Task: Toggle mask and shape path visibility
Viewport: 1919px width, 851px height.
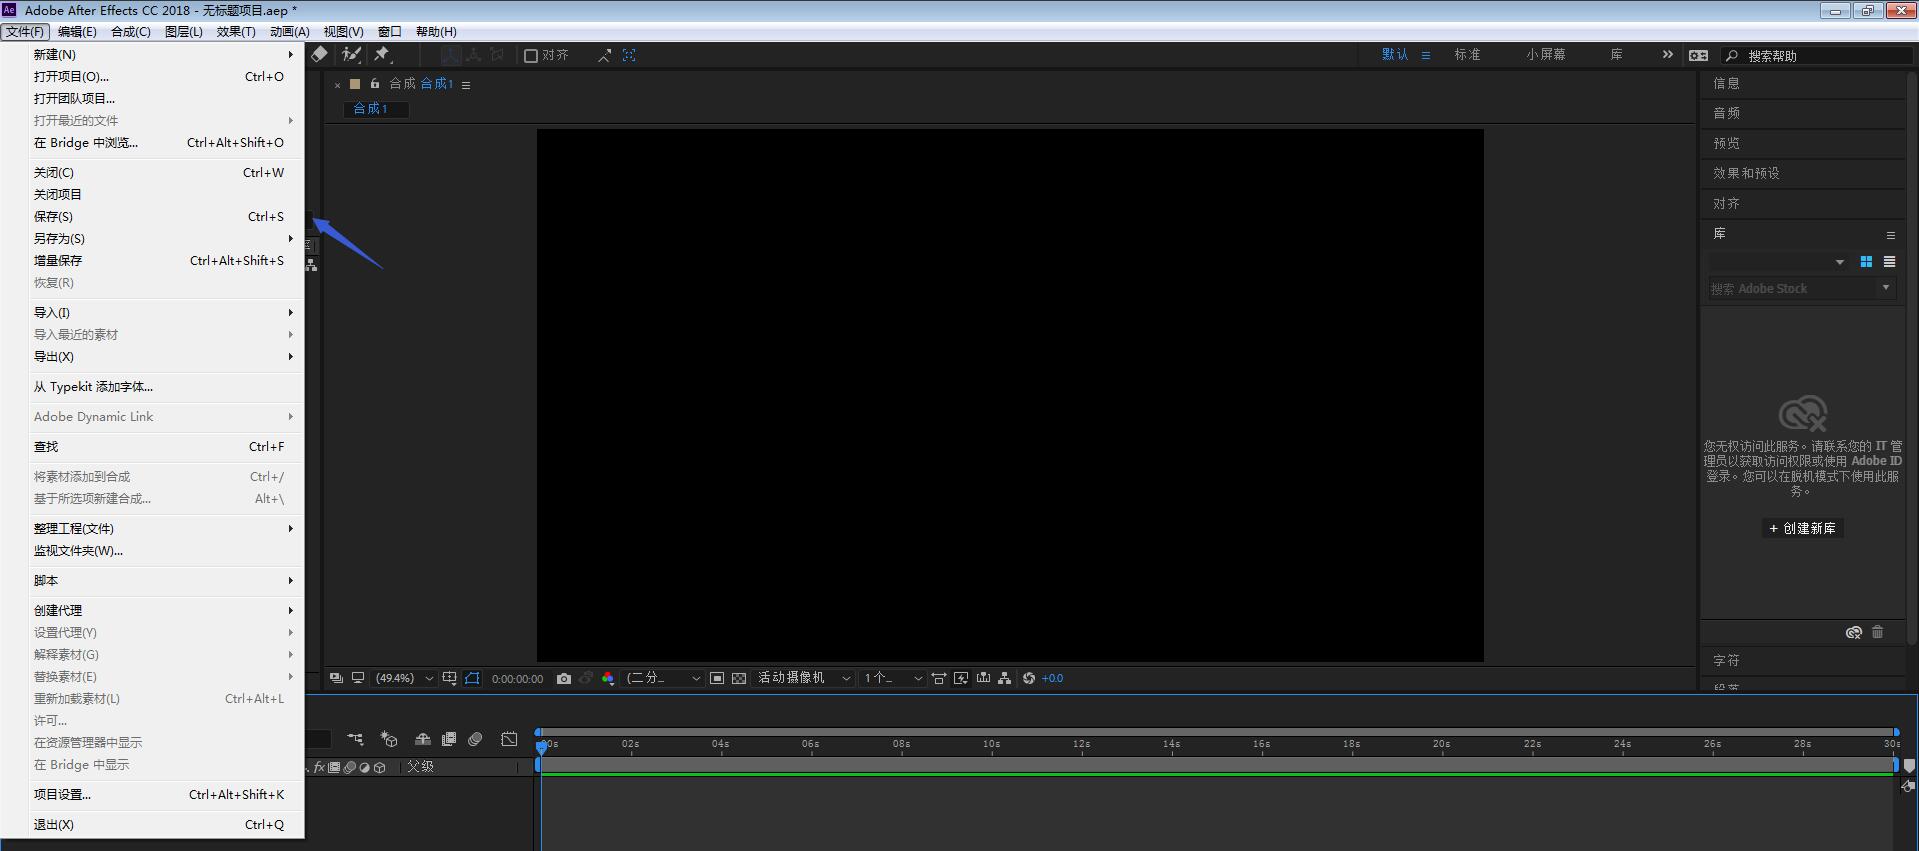Action: (x=472, y=678)
